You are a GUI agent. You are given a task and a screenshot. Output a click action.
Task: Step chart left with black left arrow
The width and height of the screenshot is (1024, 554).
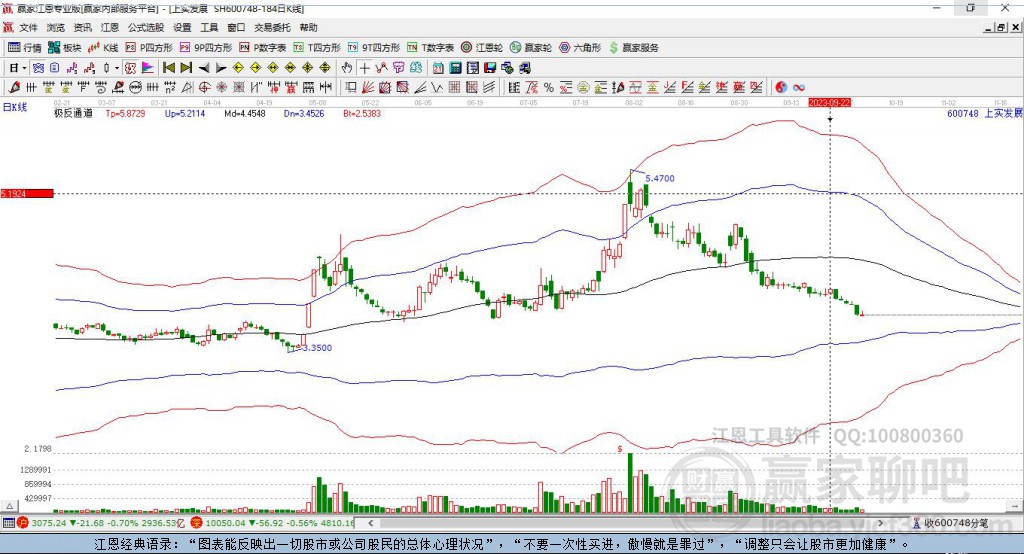[x=204, y=68]
